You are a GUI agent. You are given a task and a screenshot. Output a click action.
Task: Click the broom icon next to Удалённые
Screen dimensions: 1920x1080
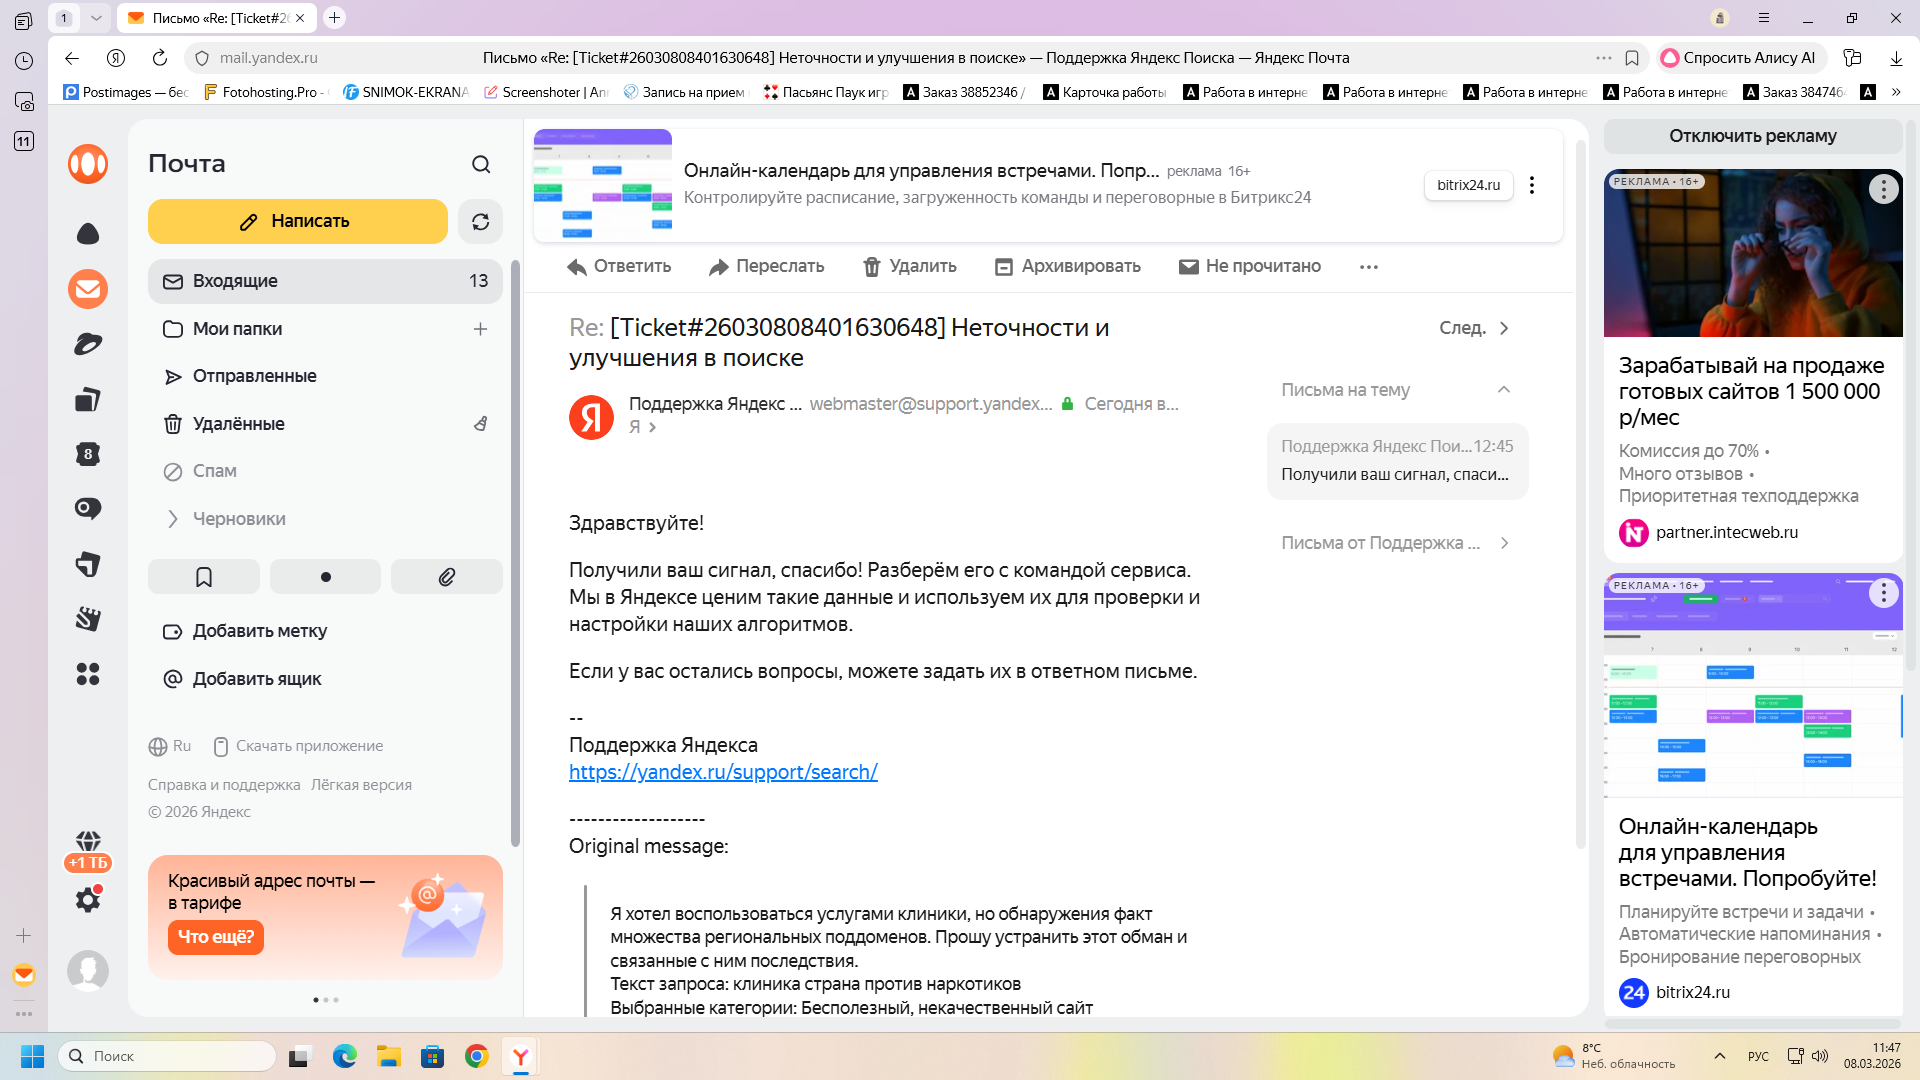point(481,424)
